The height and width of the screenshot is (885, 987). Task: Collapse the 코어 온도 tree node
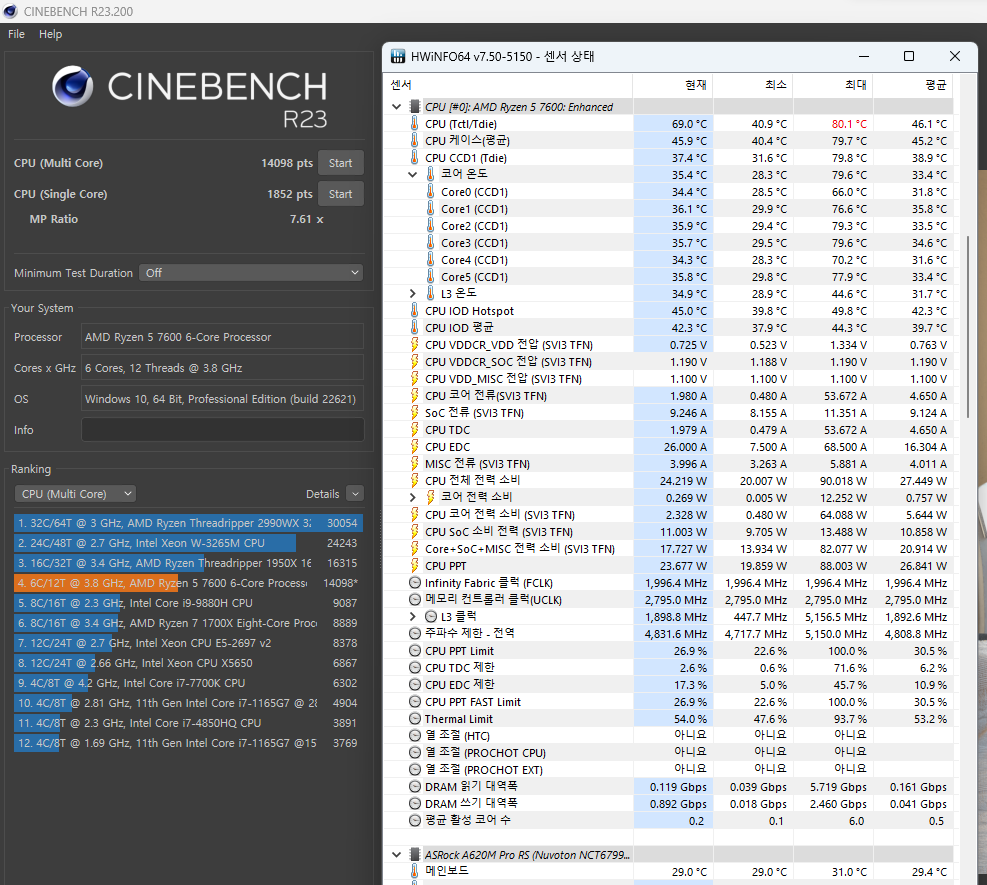point(412,174)
